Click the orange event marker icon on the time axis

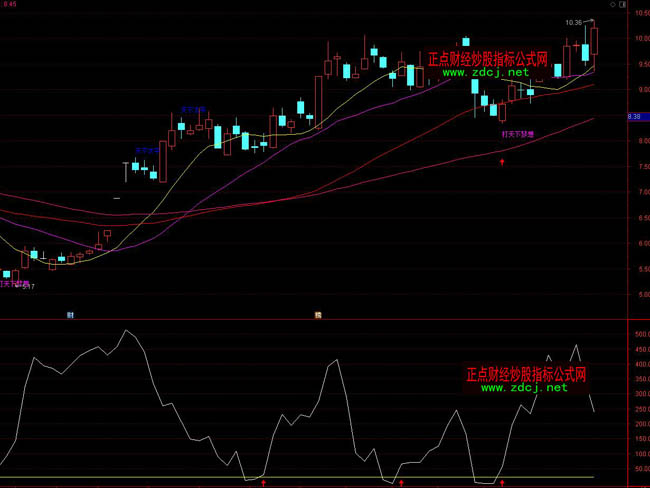coord(317,314)
